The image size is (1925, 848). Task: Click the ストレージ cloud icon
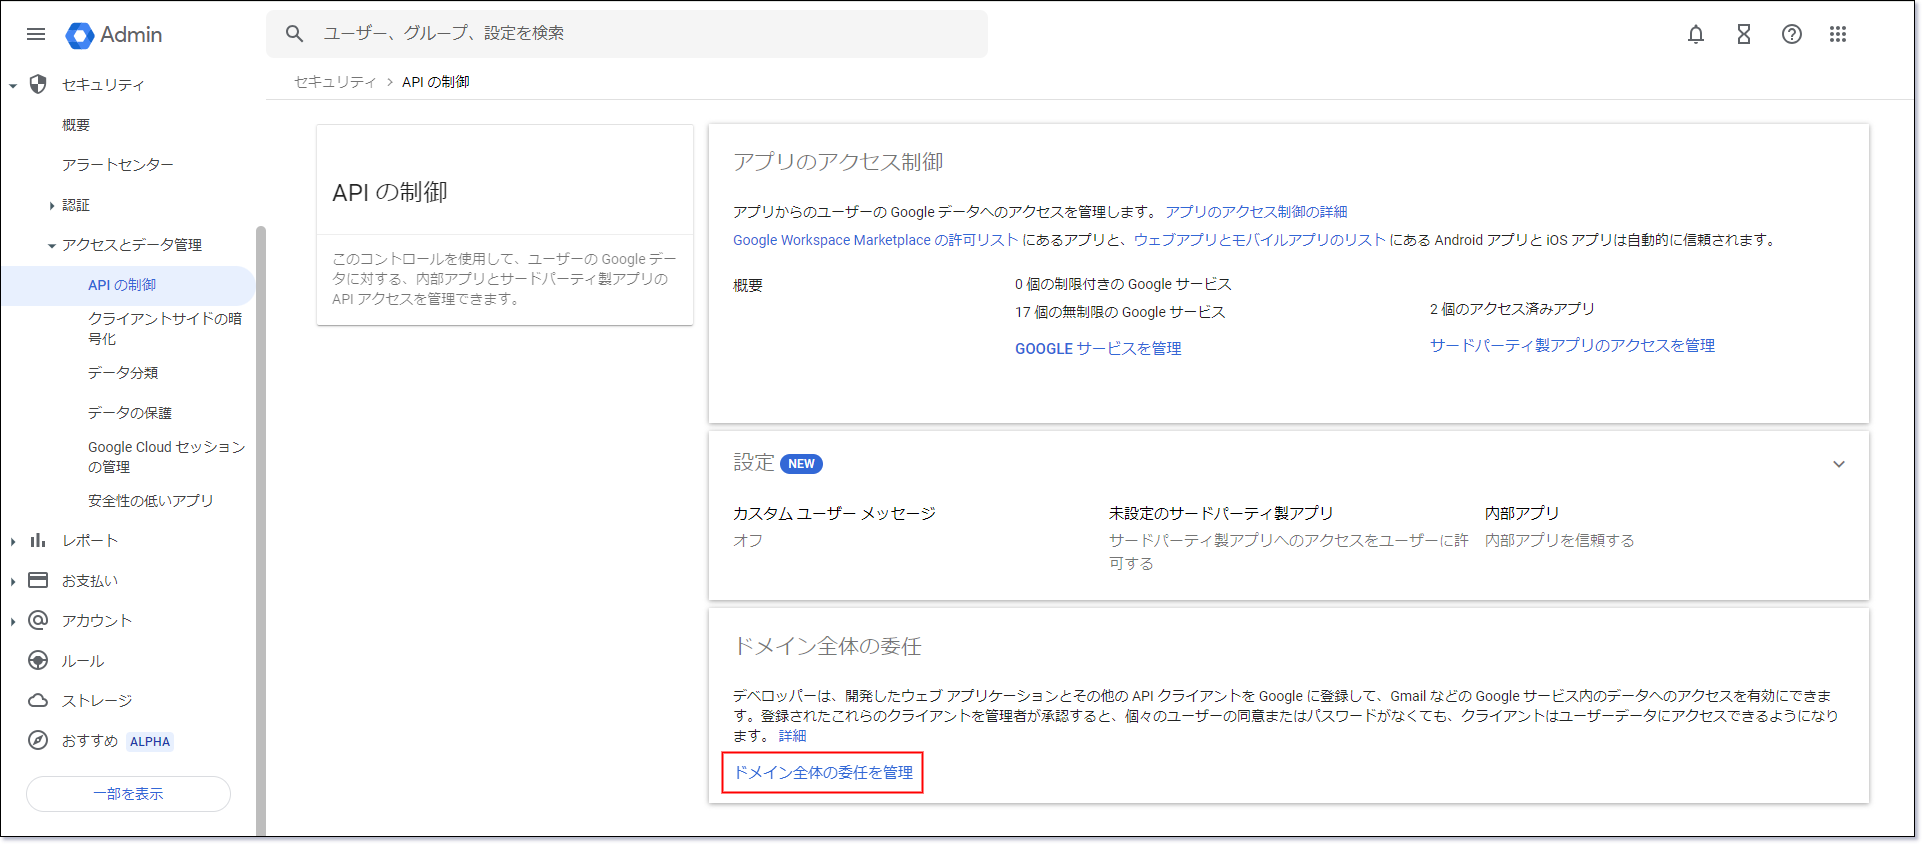pos(38,700)
